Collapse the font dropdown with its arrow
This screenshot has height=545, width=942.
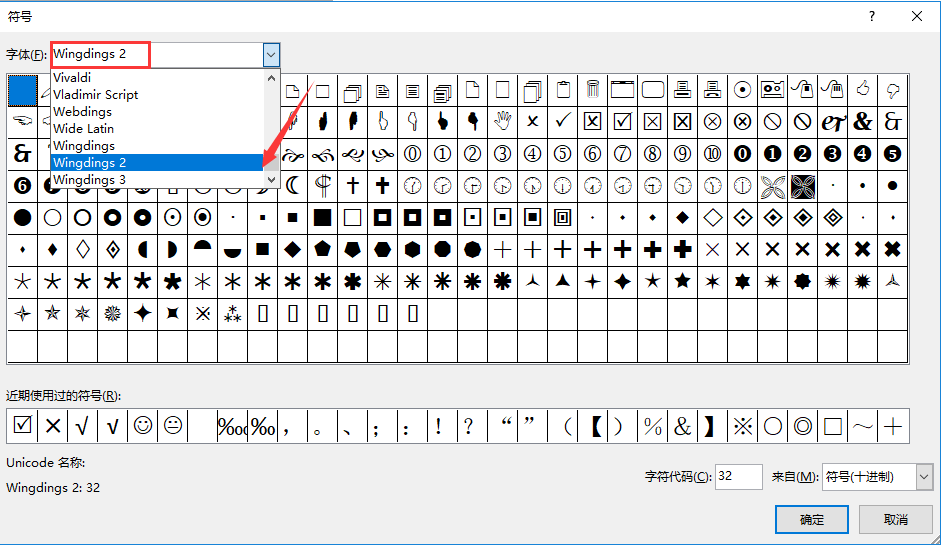coord(271,55)
